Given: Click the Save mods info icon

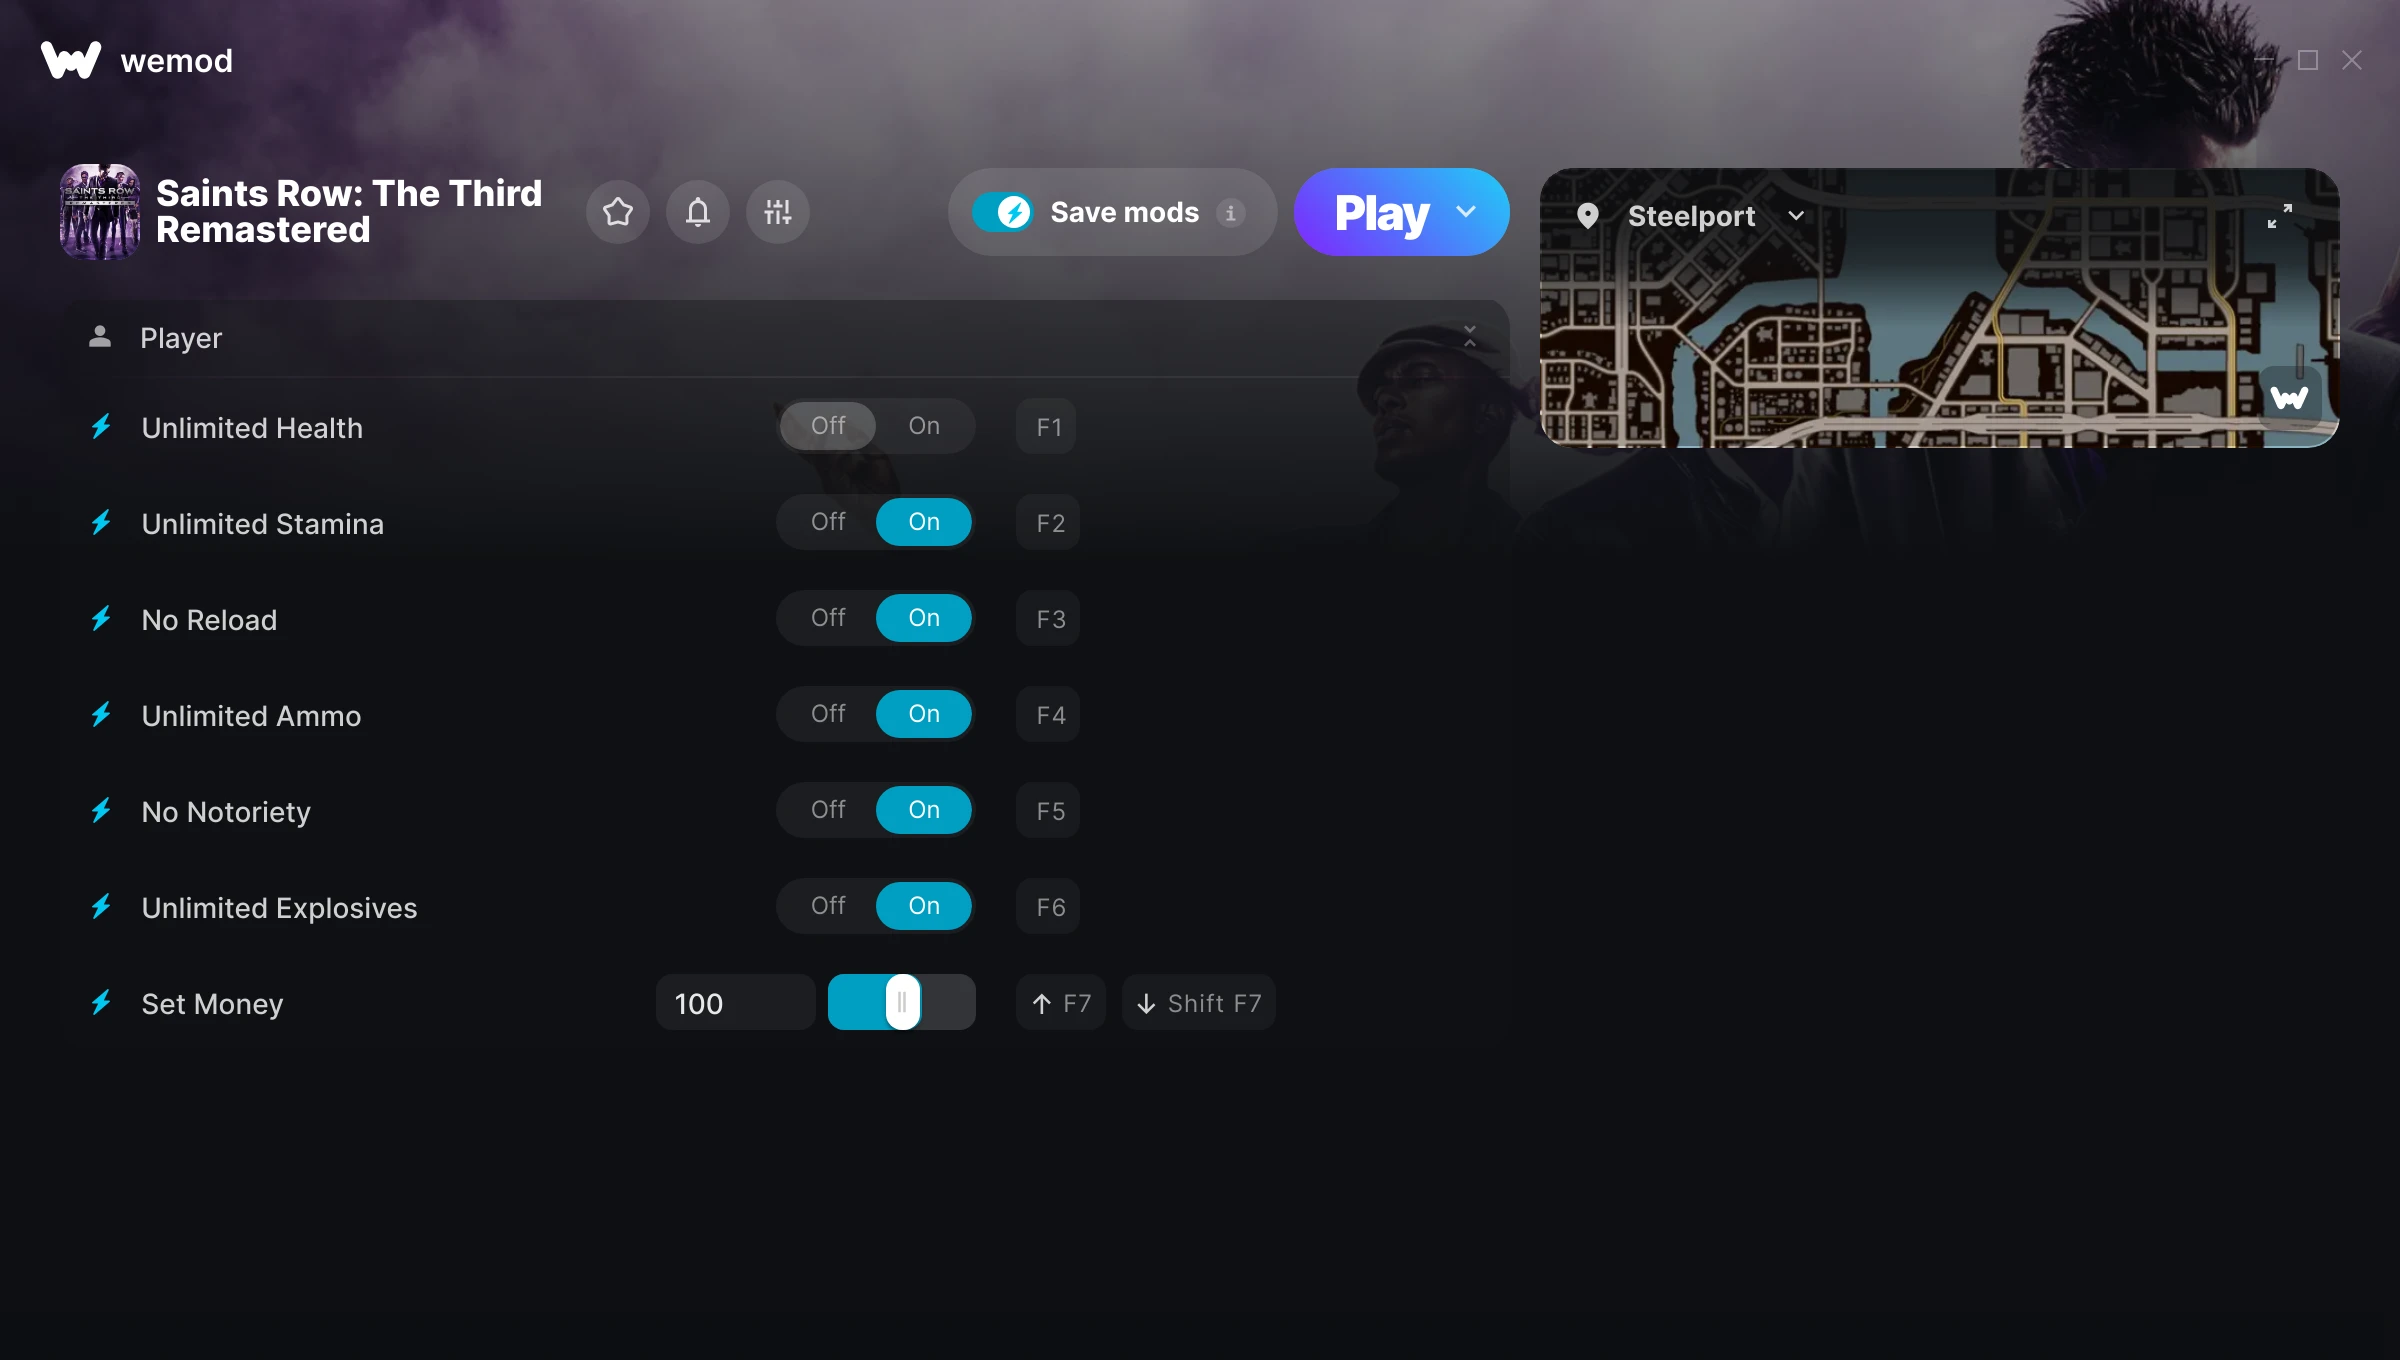Looking at the screenshot, I should pos(1231,212).
